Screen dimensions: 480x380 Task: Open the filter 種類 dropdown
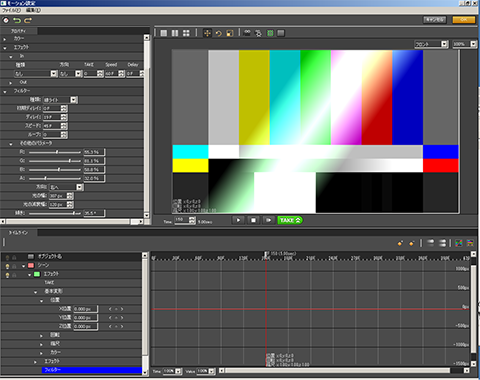[x=74, y=100]
